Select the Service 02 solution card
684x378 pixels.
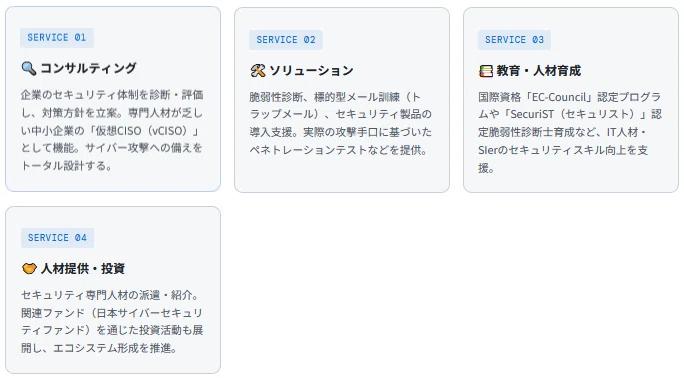pos(342,100)
